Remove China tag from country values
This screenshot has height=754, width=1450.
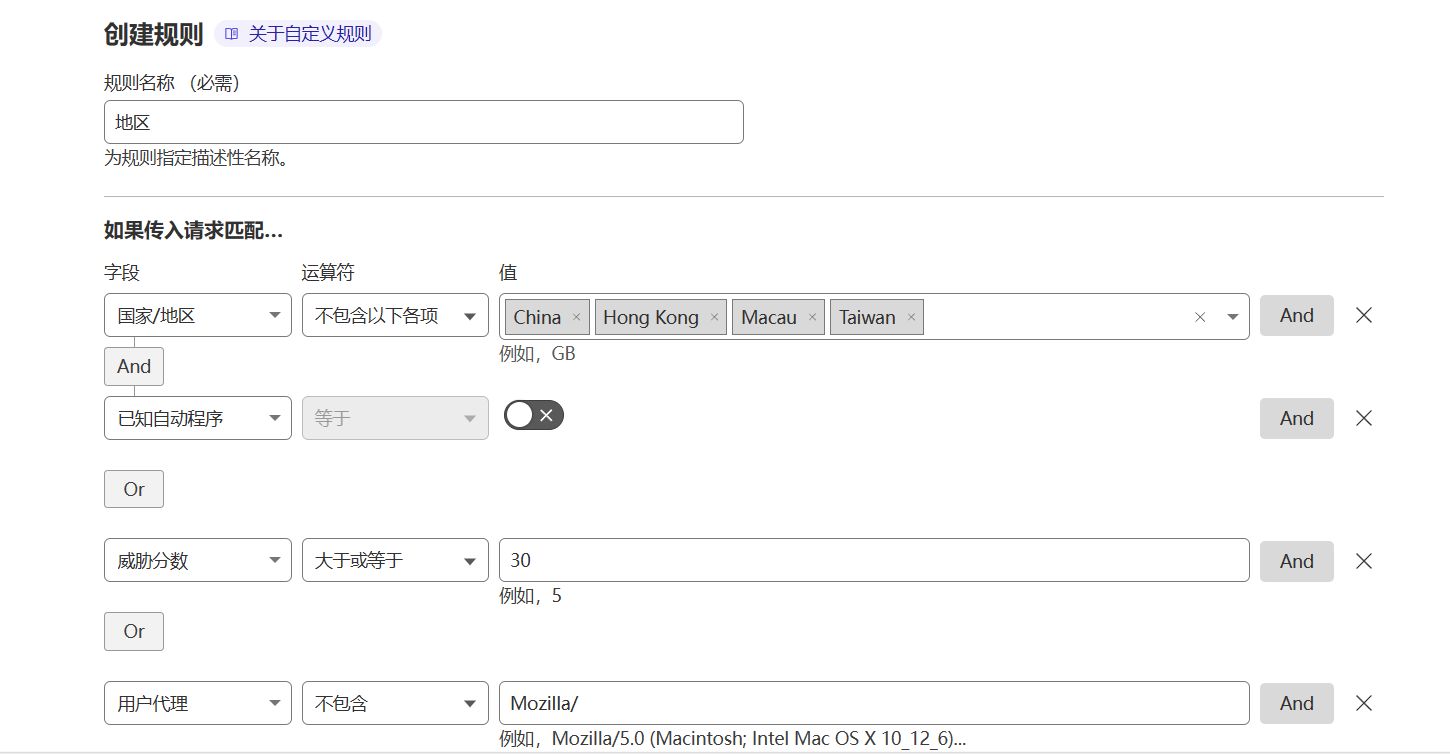pyautogui.click(x=576, y=317)
